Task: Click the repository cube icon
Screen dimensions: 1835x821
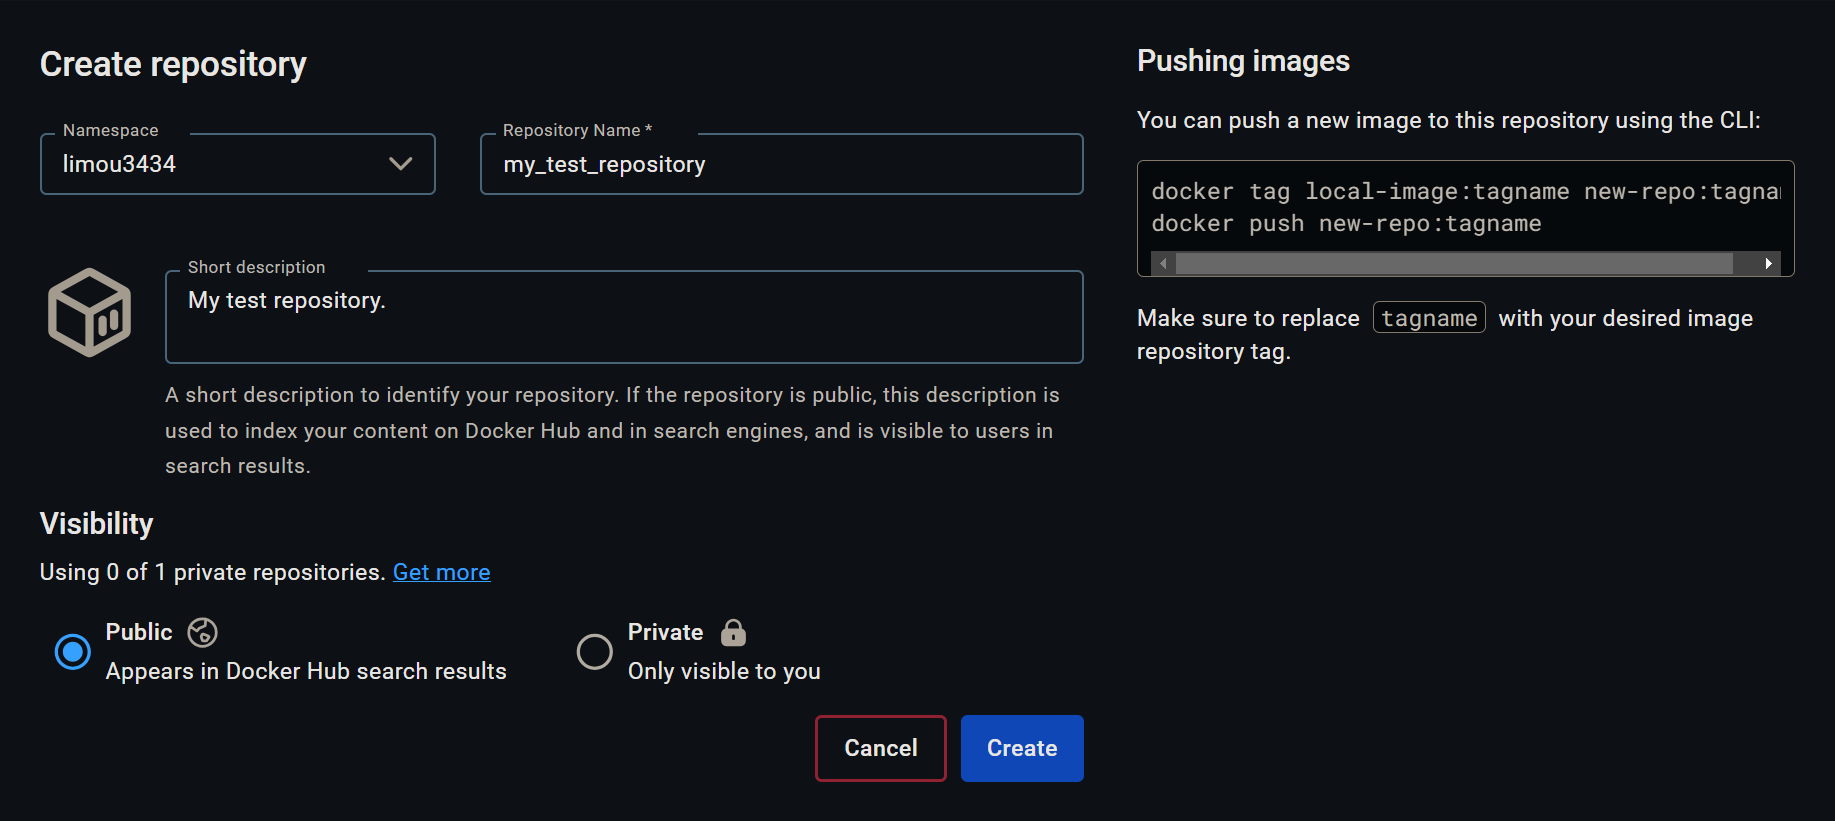Action: coord(90,312)
